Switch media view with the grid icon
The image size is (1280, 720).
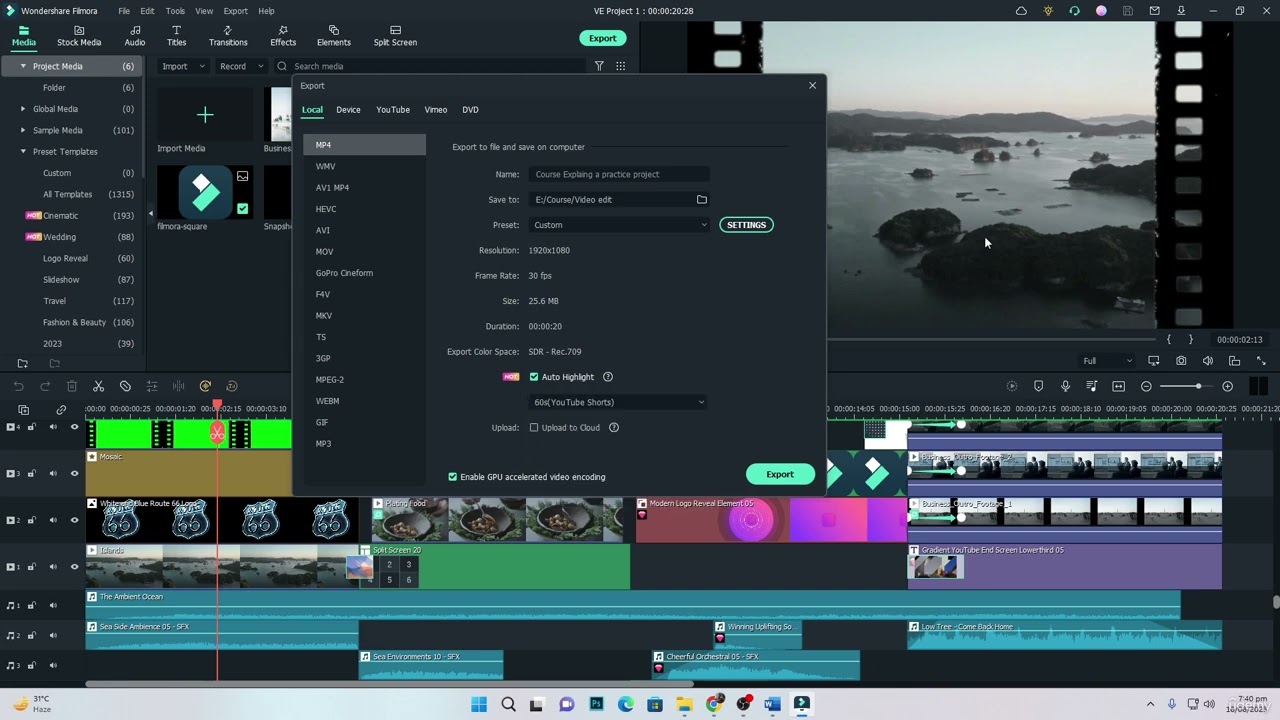point(621,66)
